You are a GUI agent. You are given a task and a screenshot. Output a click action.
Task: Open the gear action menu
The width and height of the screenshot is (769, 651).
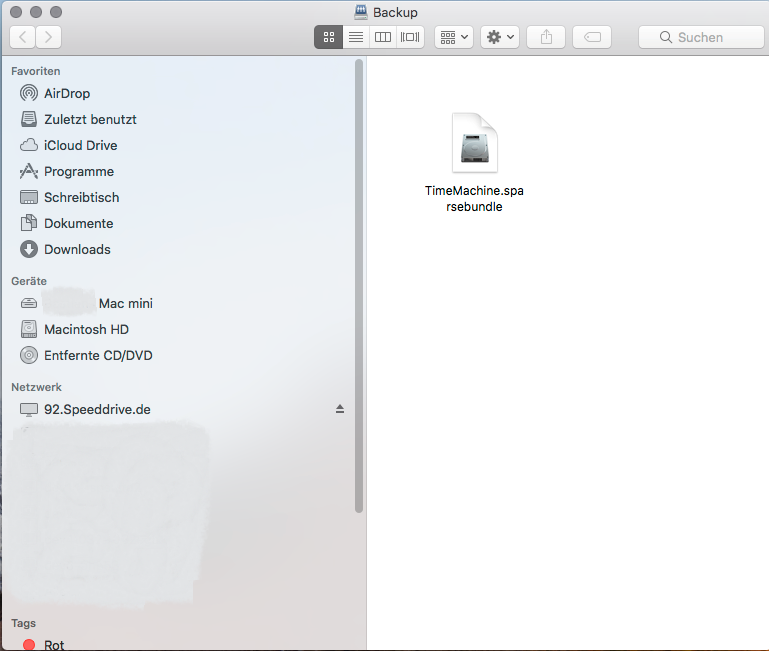(499, 37)
